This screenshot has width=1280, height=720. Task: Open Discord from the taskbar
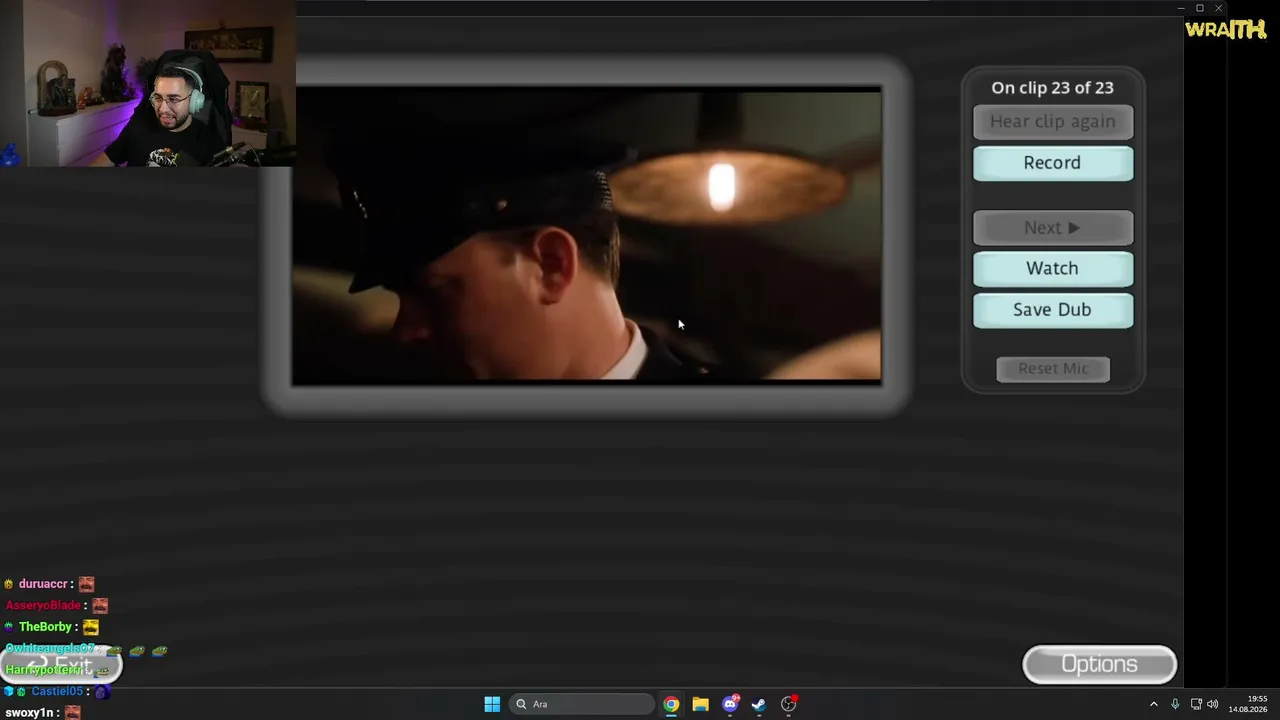pyautogui.click(x=730, y=704)
